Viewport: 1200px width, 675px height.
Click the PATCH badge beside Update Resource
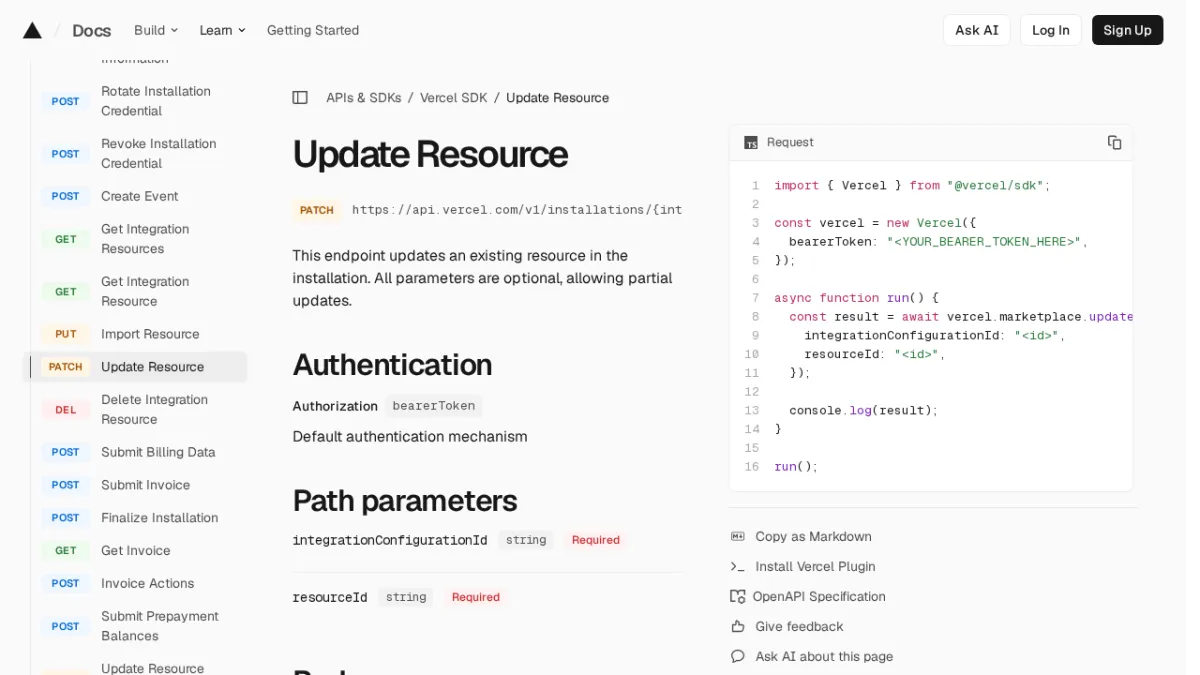click(x=66, y=367)
